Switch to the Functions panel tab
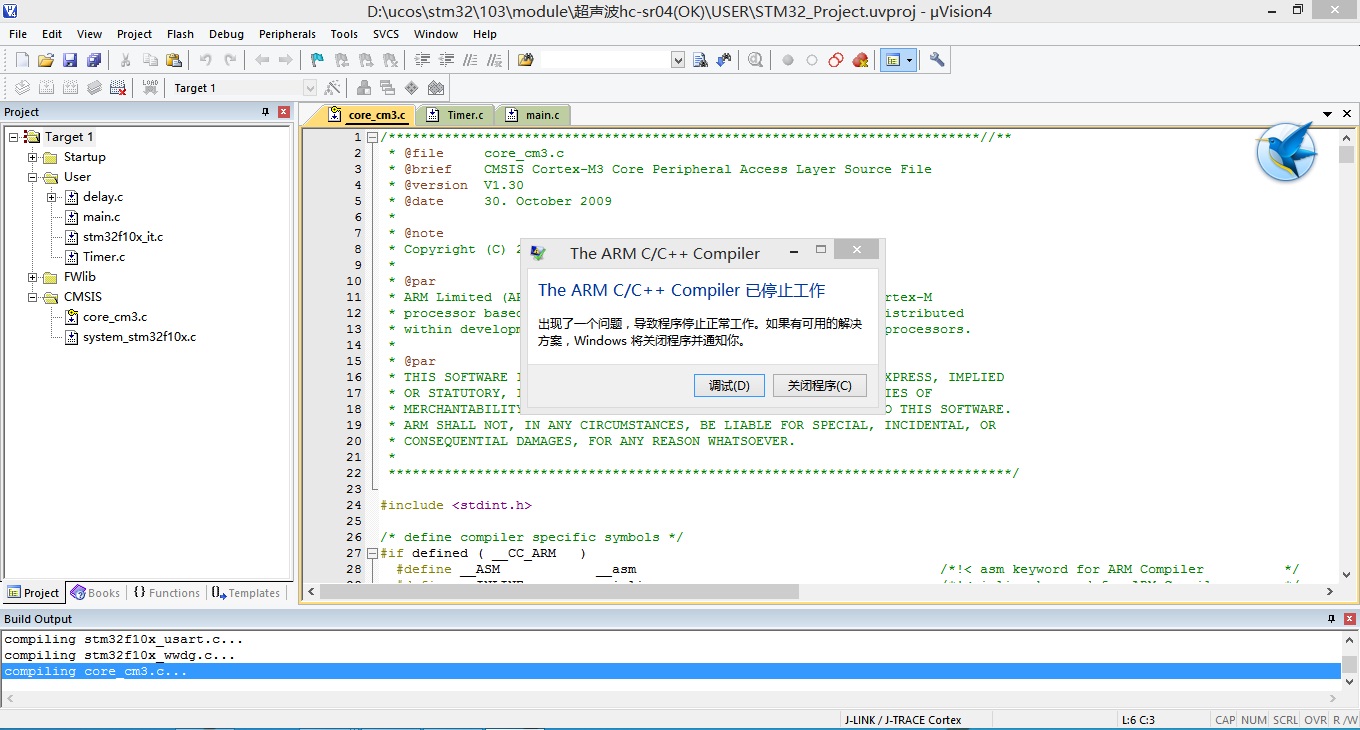Viewport: 1360px width, 730px height. tap(166, 593)
